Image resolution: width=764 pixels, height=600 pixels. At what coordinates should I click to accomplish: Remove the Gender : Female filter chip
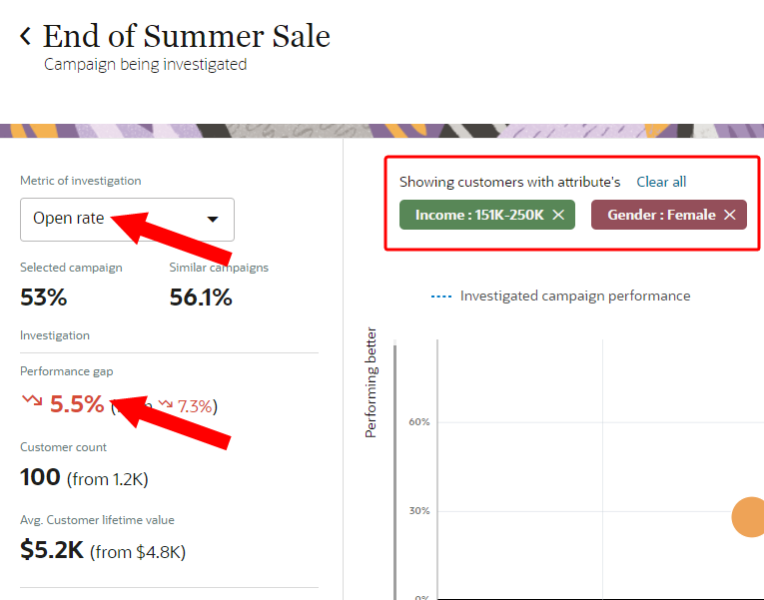point(730,215)
